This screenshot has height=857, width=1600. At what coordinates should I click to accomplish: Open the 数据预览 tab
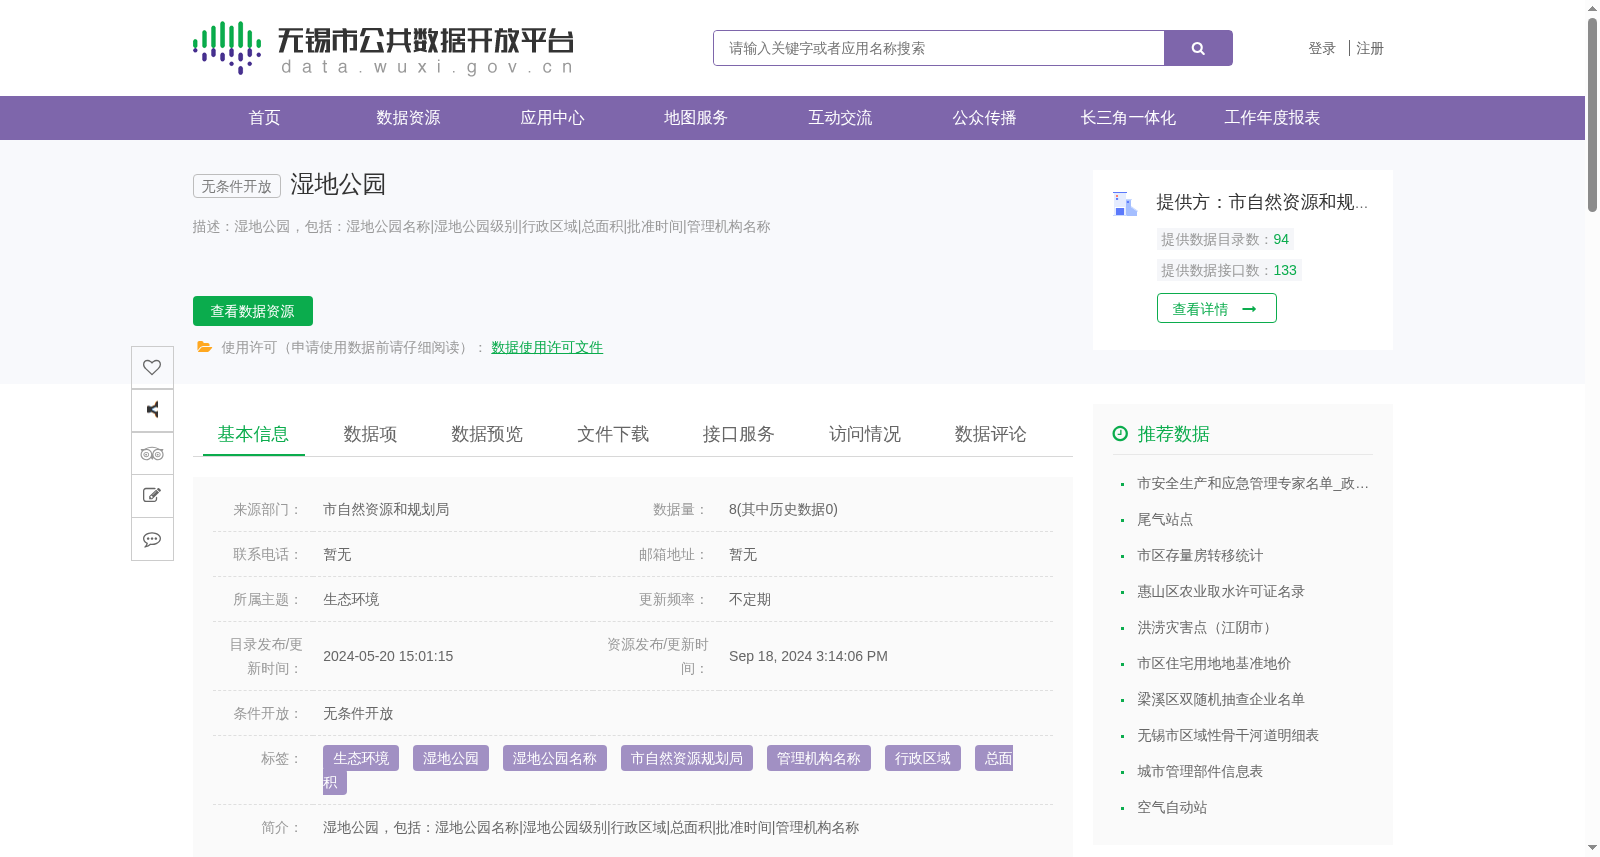coord(487,434)
